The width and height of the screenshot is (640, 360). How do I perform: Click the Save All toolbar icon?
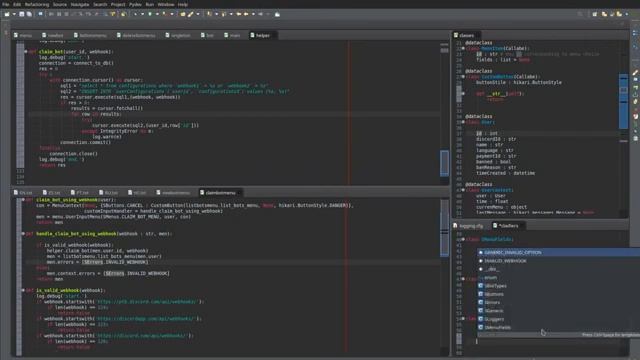click(29, 14)
